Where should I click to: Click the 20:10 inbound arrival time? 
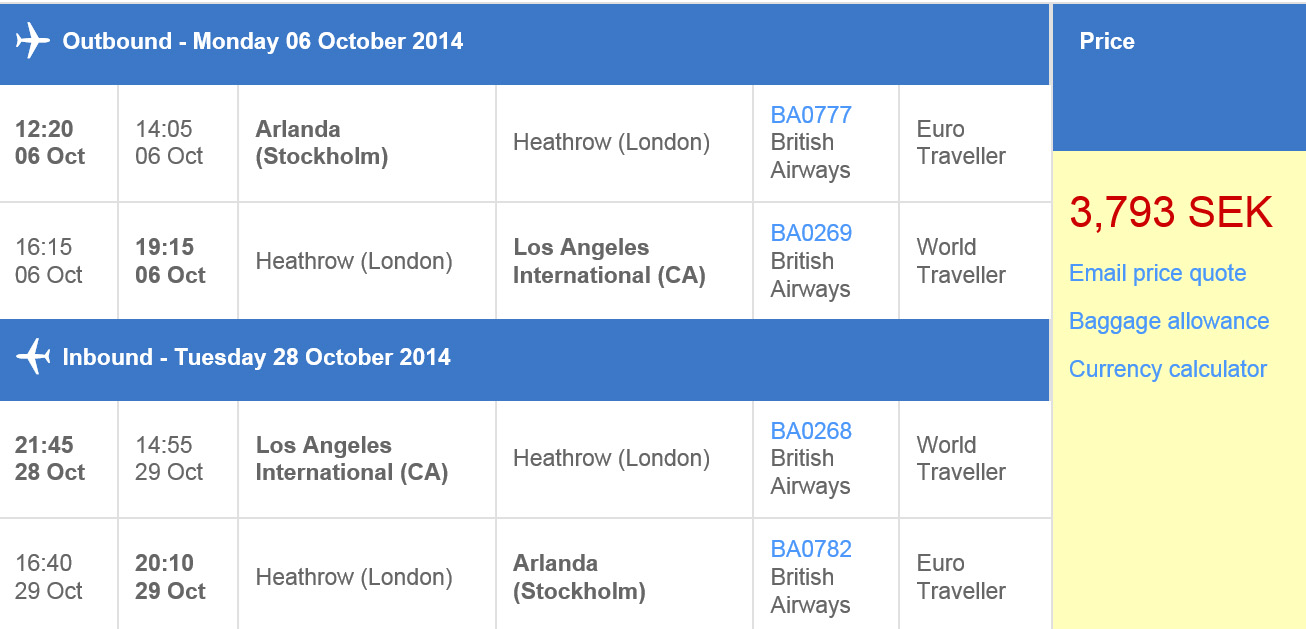pos(170,576)
